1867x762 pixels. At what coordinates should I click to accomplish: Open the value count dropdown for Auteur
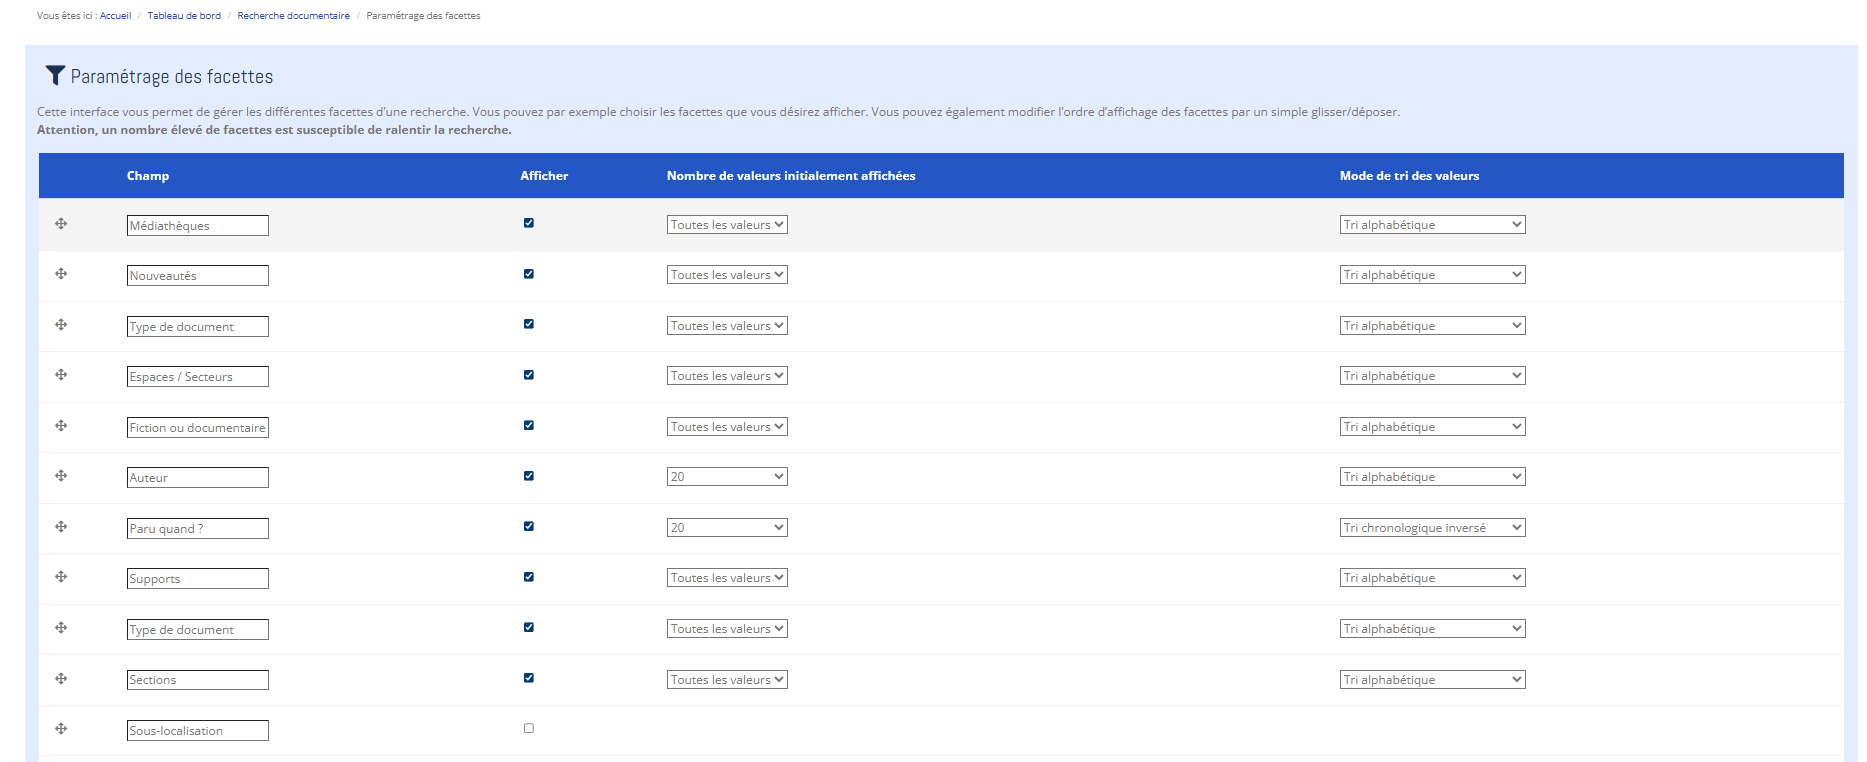[727, 477]
